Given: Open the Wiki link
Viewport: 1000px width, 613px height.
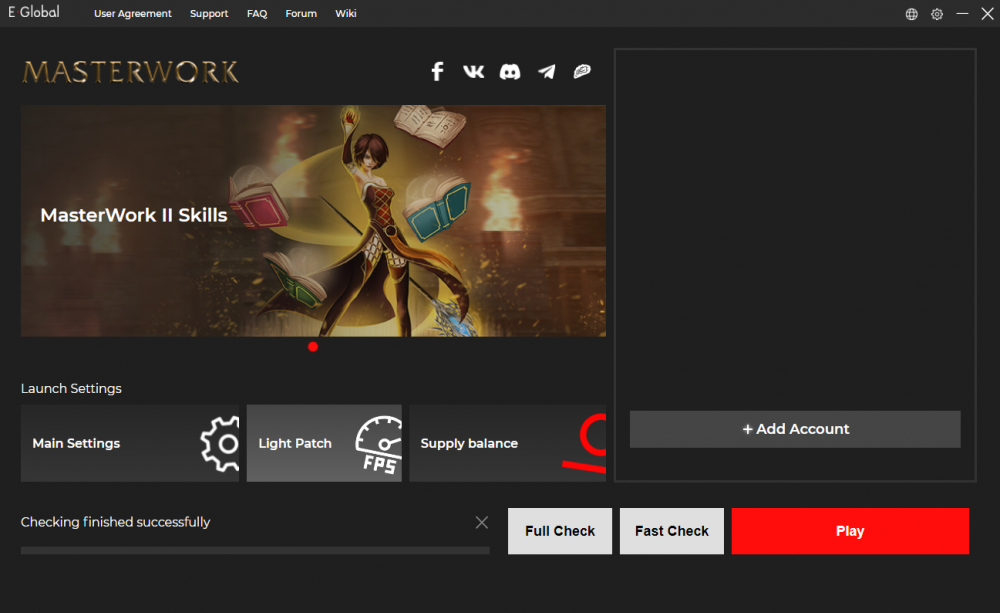Looking at the screenshot, I should pyautogui.click(x=346, y=14).
